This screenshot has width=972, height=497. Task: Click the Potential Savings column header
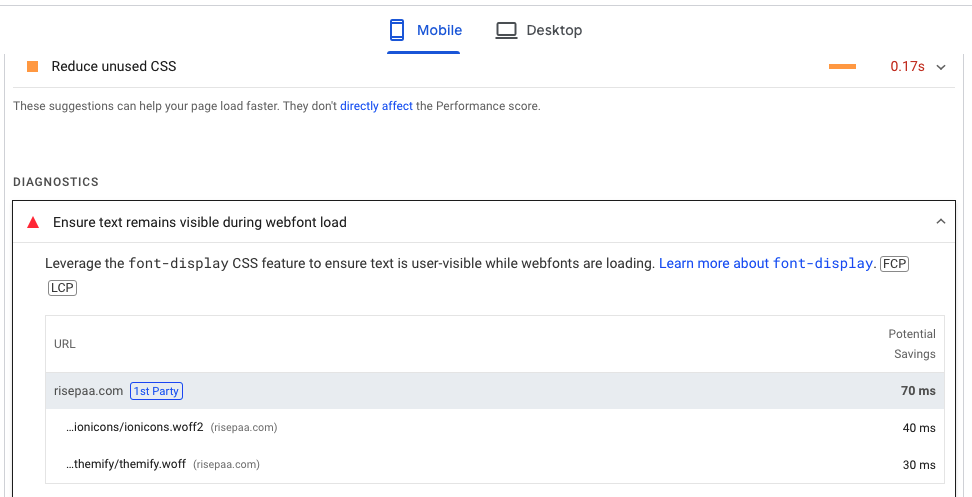pos(911,344)
